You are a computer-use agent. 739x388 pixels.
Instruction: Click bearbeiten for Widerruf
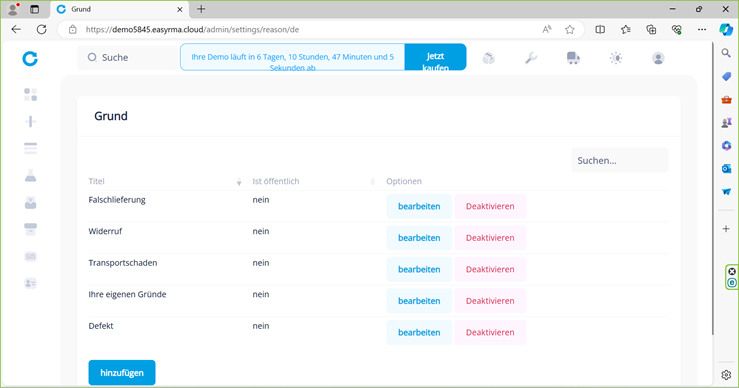click(x=419, y=238)
